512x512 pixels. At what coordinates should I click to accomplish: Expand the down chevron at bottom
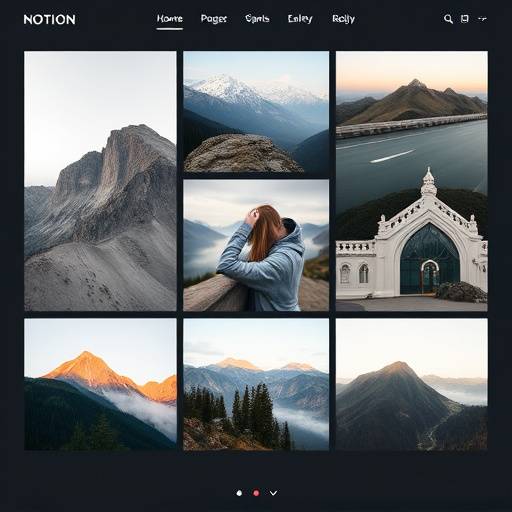[273, 493]
